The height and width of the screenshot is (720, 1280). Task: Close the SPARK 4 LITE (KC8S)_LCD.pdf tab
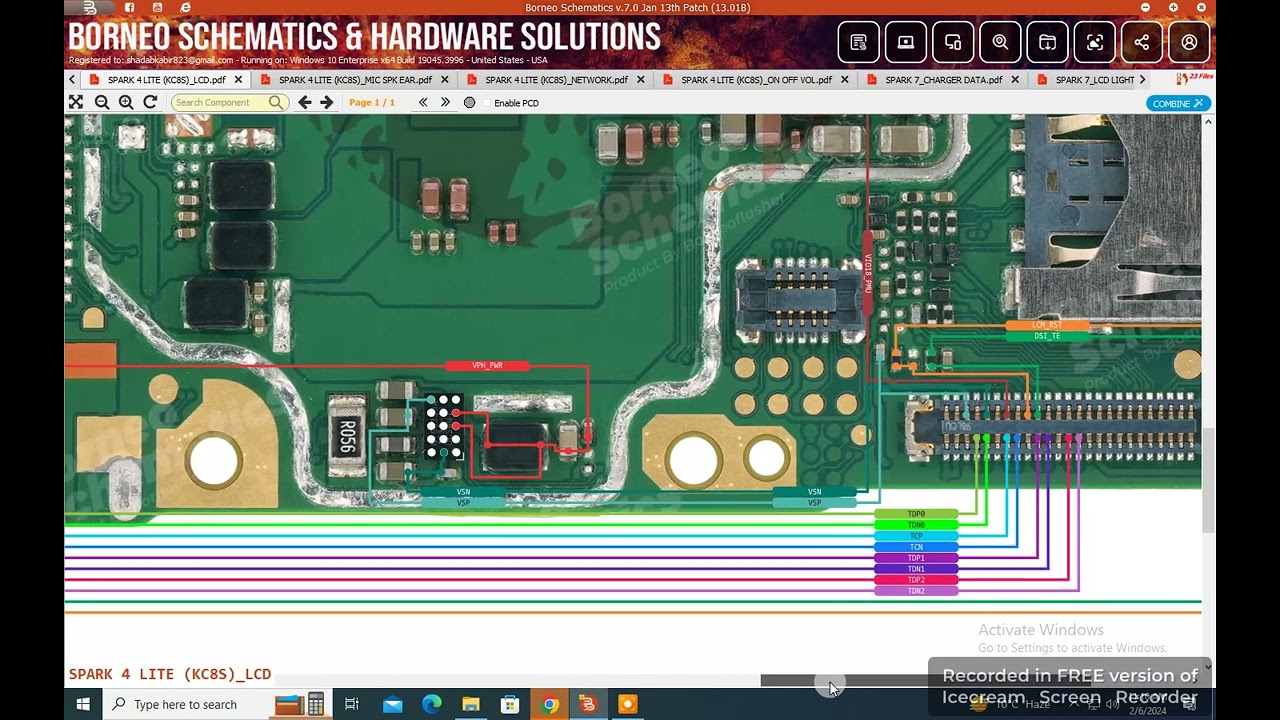click(238, 80)
